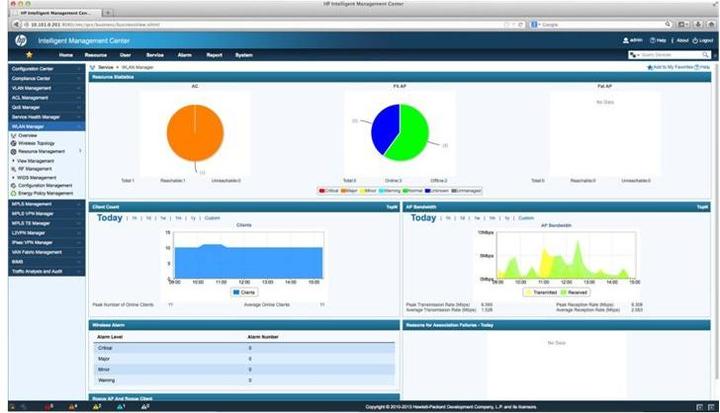Open the Report menu

(x=214, y=55)
